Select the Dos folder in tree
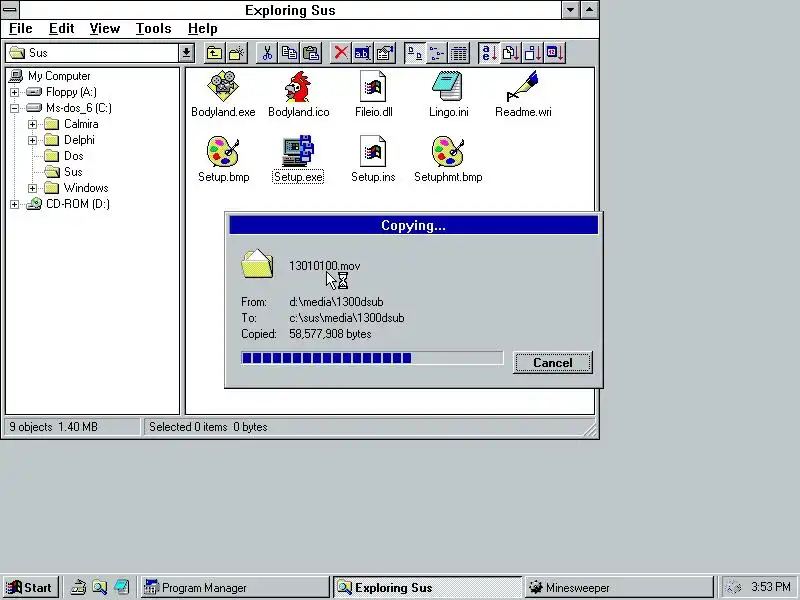This screenshot has width=800, height=600. click(64, 156)
